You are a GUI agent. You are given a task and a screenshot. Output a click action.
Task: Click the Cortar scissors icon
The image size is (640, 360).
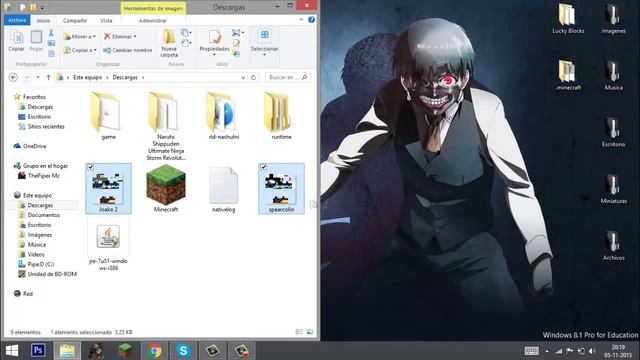[x=51, y=33]
